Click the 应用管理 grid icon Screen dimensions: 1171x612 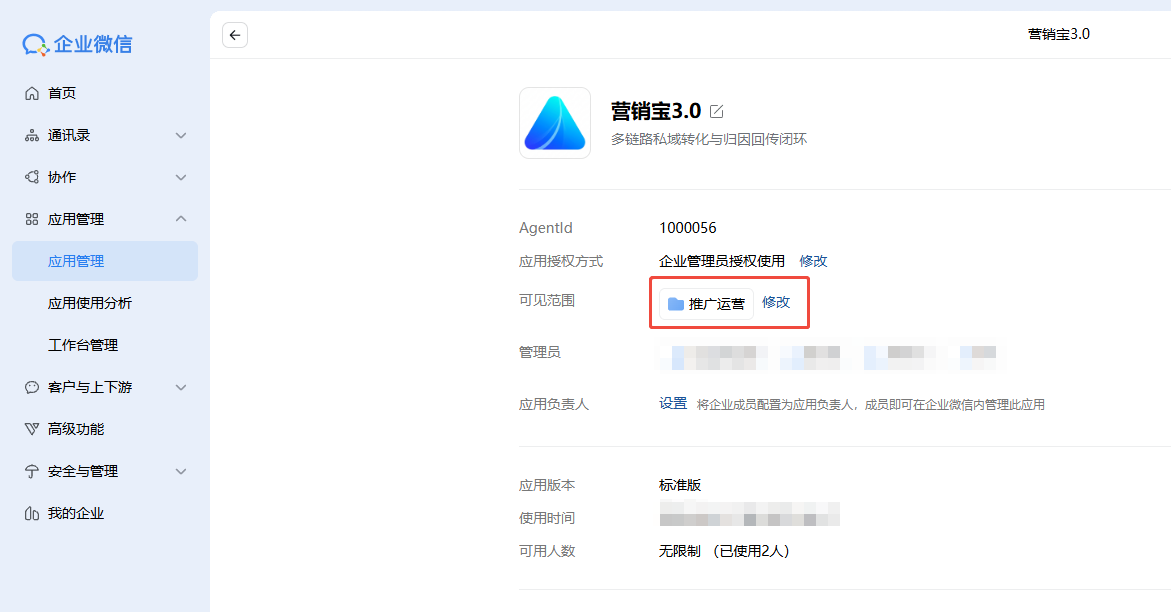pos(31,219)
